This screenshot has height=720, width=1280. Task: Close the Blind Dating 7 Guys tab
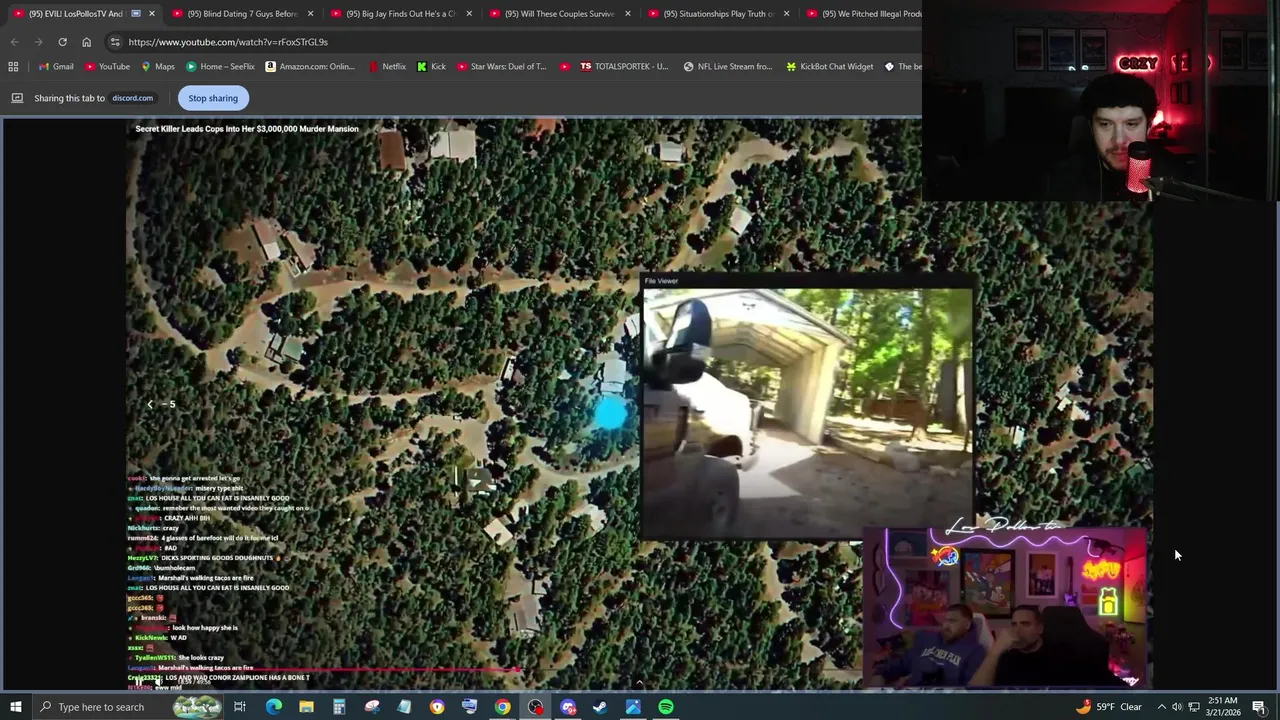click(310, 14)
